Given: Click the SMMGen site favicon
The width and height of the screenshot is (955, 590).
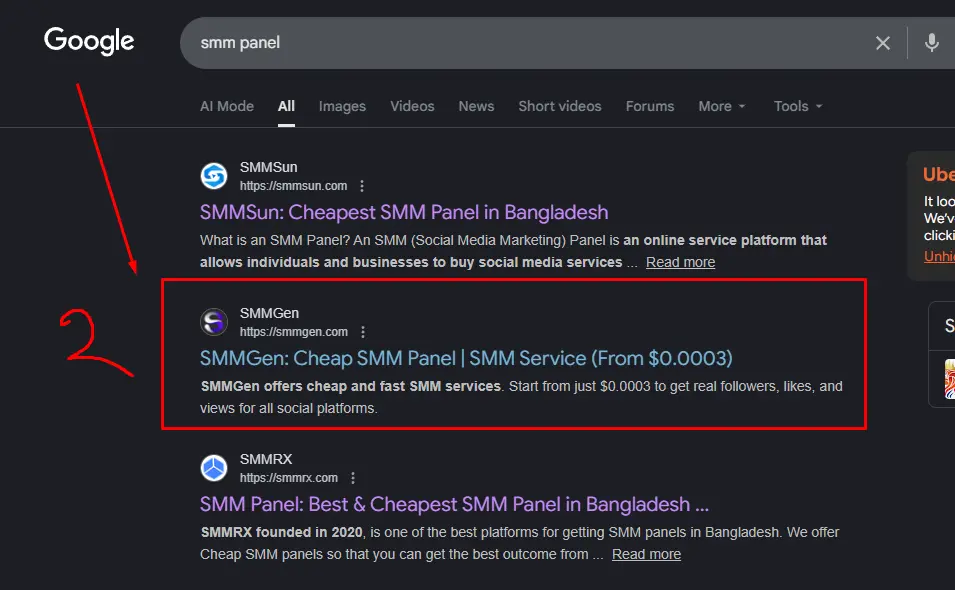Looking at the screenshot, I should pos(214,322).
